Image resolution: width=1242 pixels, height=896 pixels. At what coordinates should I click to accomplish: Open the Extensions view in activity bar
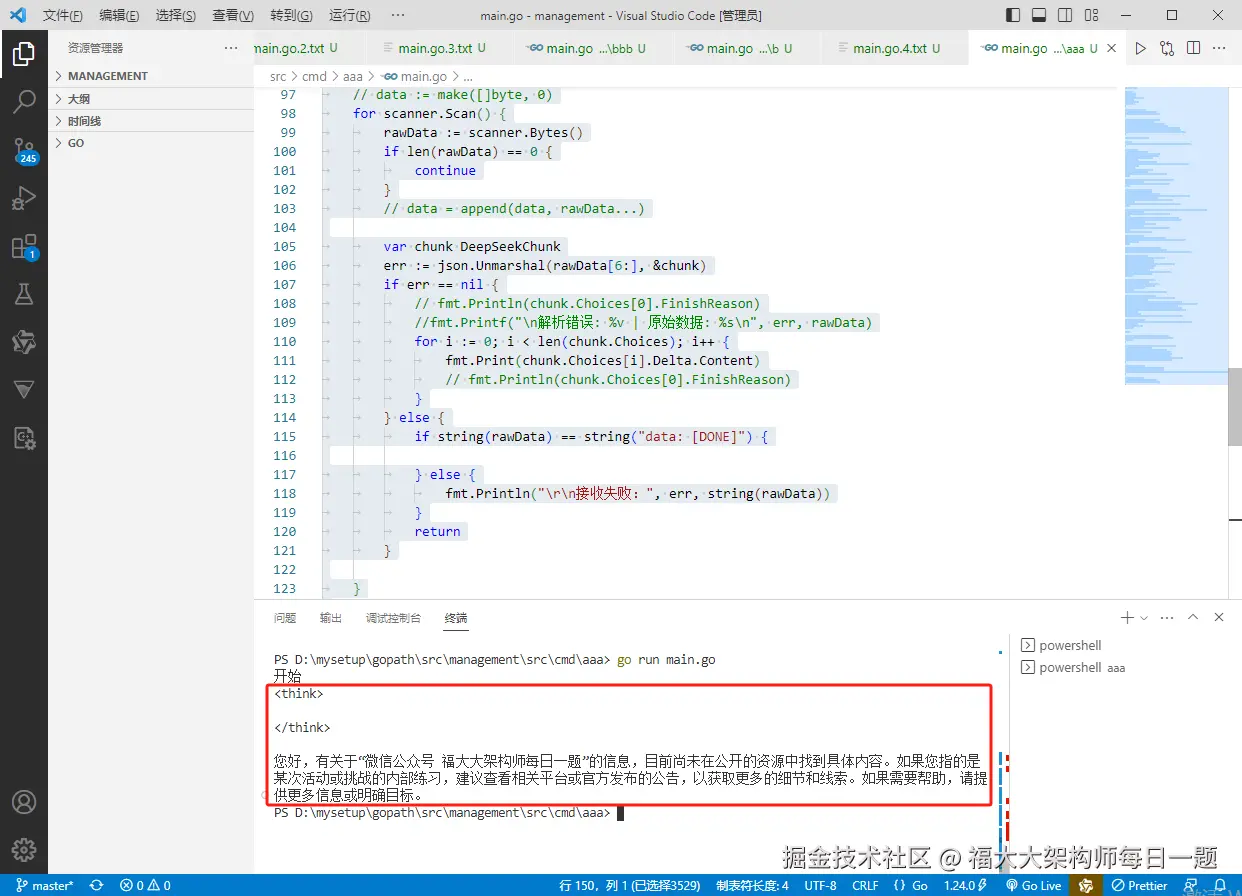click(x=24, y=247)
